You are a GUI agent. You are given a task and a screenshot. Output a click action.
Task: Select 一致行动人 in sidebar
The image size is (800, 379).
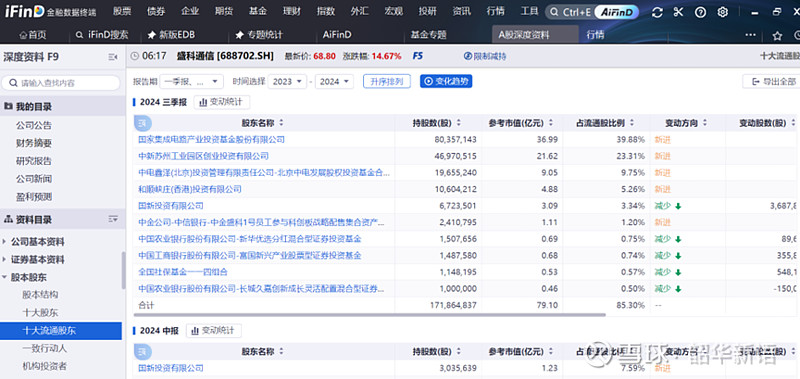point(45,348)
